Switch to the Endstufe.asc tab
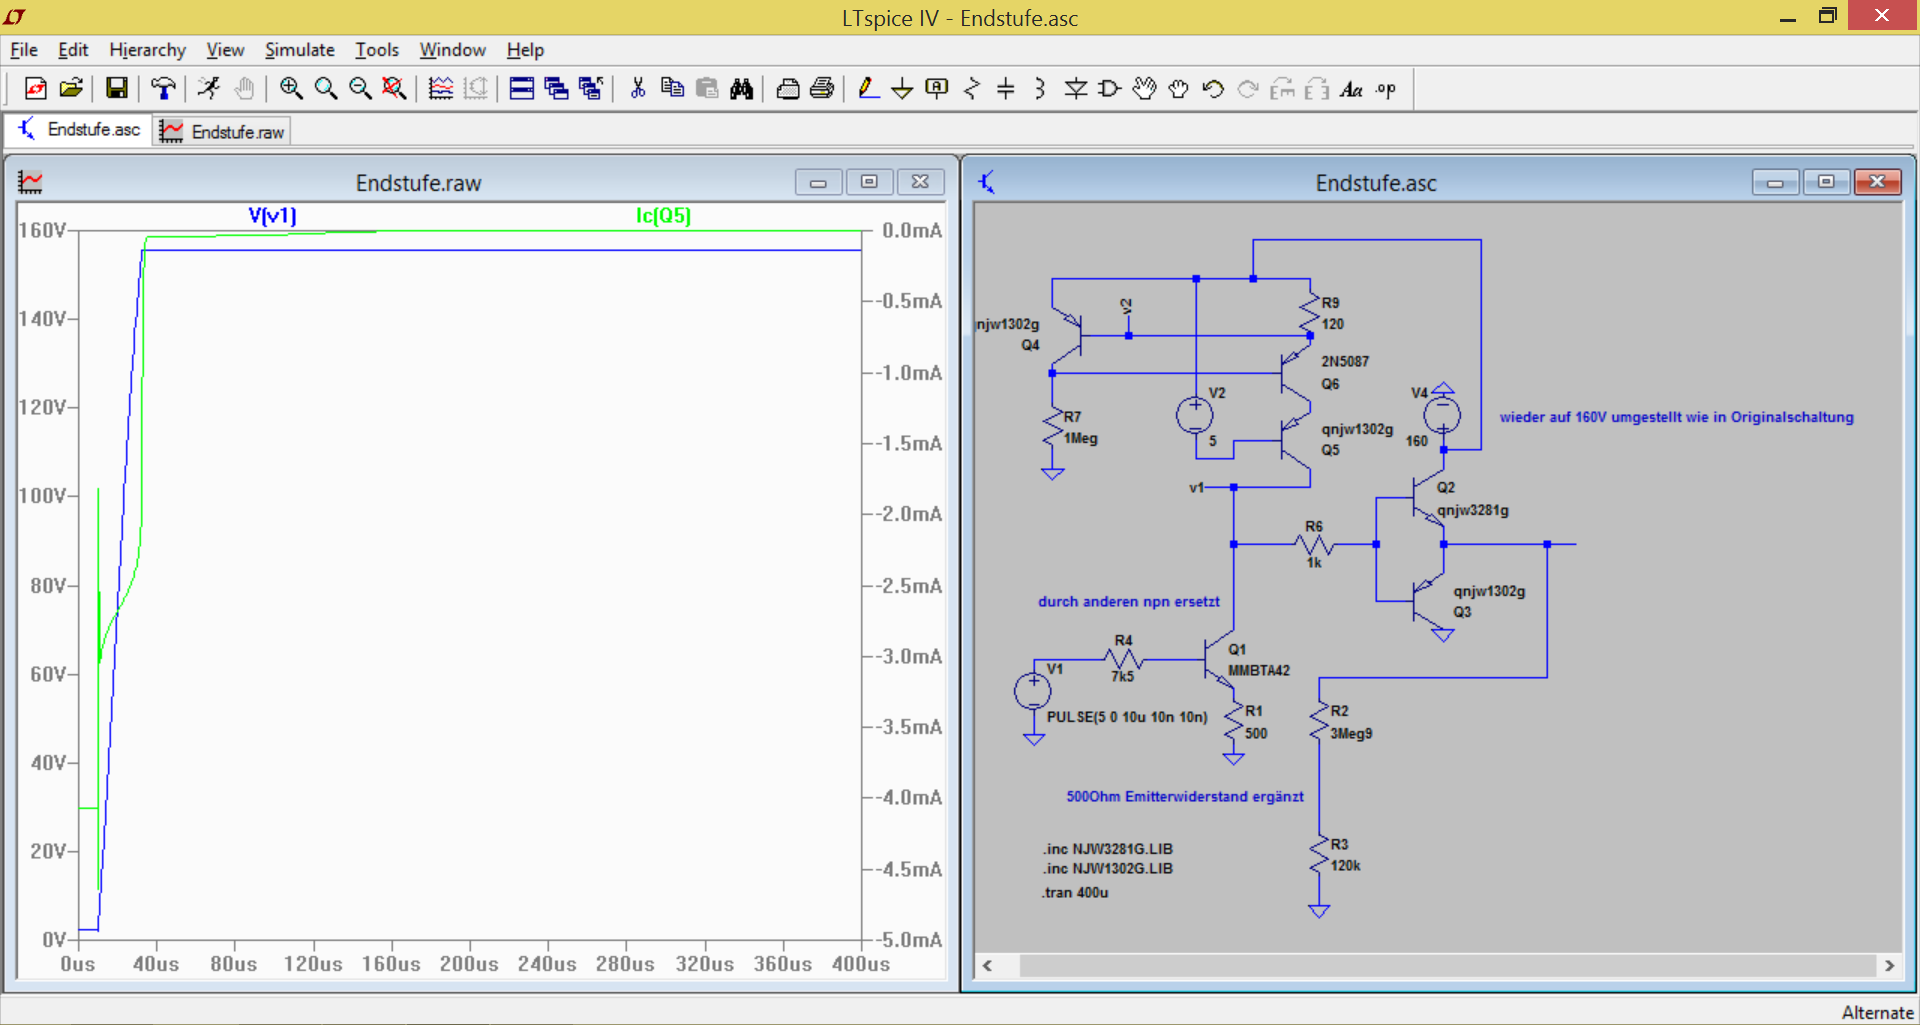 pyautogui.click(x=79, y=130)
